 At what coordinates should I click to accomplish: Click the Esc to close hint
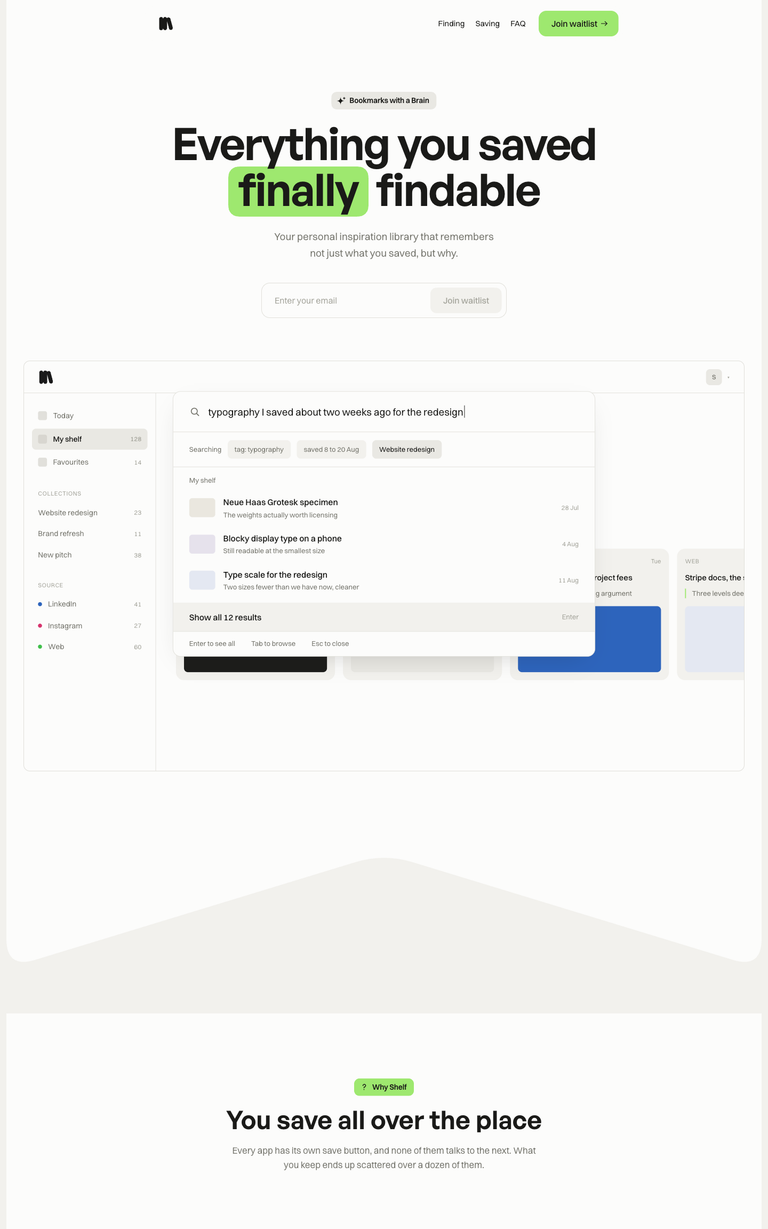pyautogui.click(x=330, y=644)
